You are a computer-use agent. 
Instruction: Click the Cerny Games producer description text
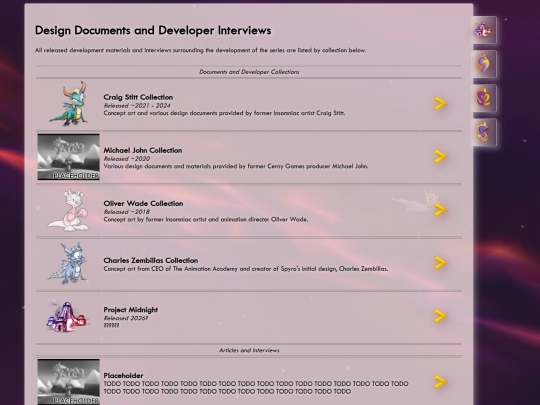pyautogui.click(x=236, y=166)
